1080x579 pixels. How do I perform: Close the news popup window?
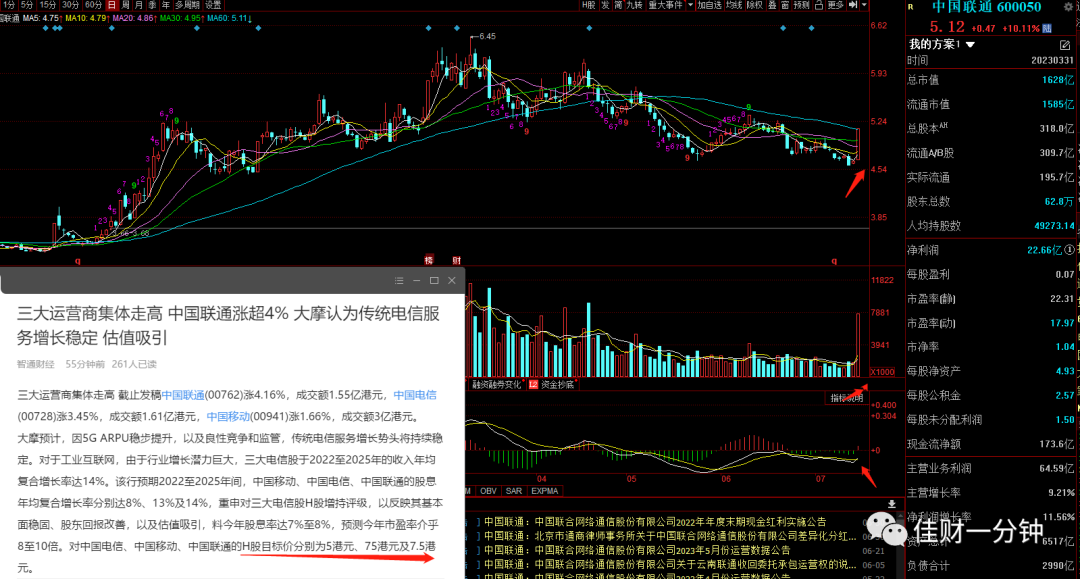pos(452,280)
